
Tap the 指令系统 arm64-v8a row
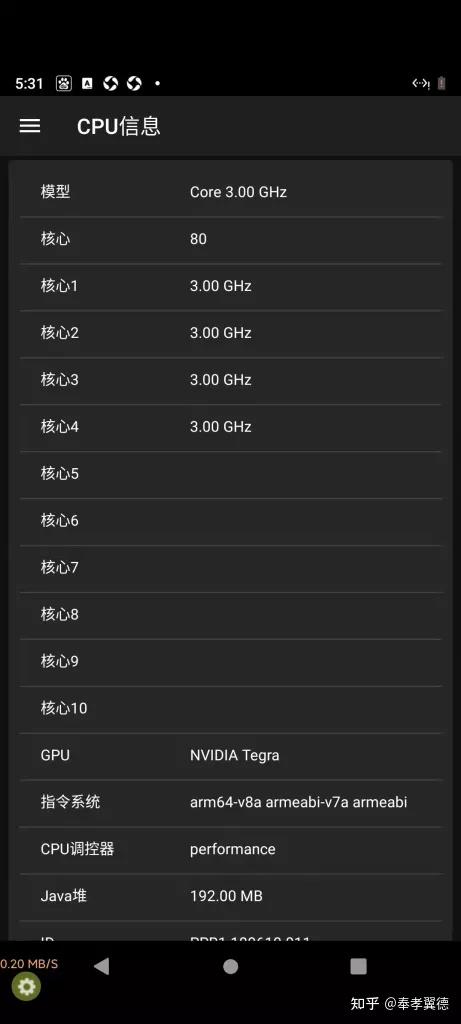(x=230, y=803)
